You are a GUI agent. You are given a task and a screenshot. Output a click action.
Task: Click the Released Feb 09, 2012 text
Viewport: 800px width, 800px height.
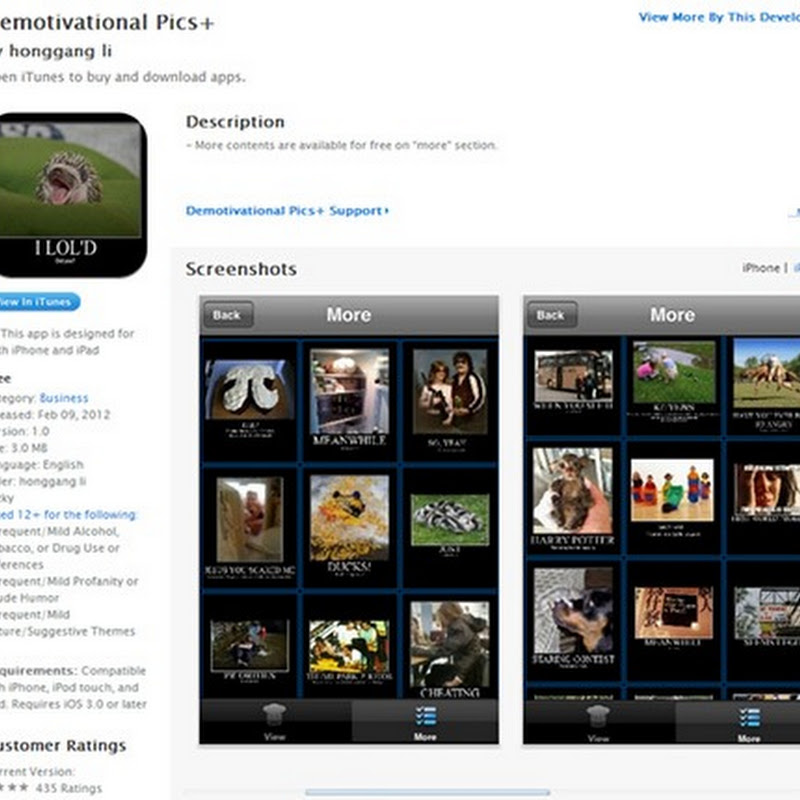[x=55, y=414]
